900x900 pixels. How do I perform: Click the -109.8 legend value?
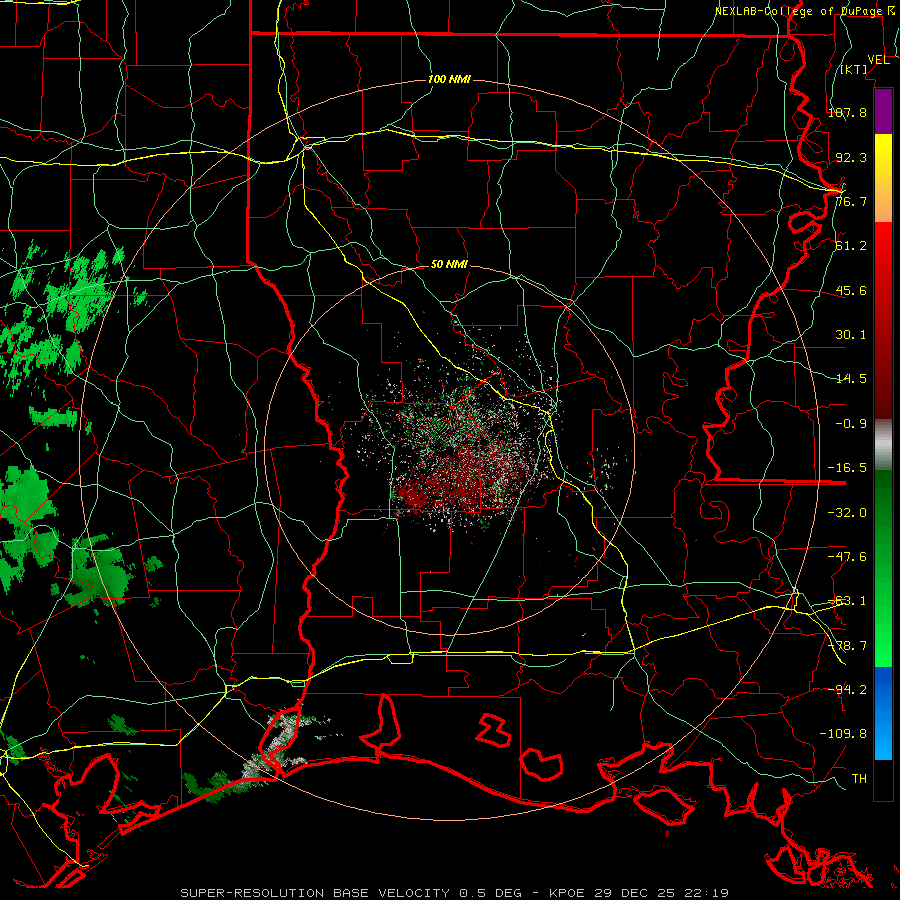(843, 734)
